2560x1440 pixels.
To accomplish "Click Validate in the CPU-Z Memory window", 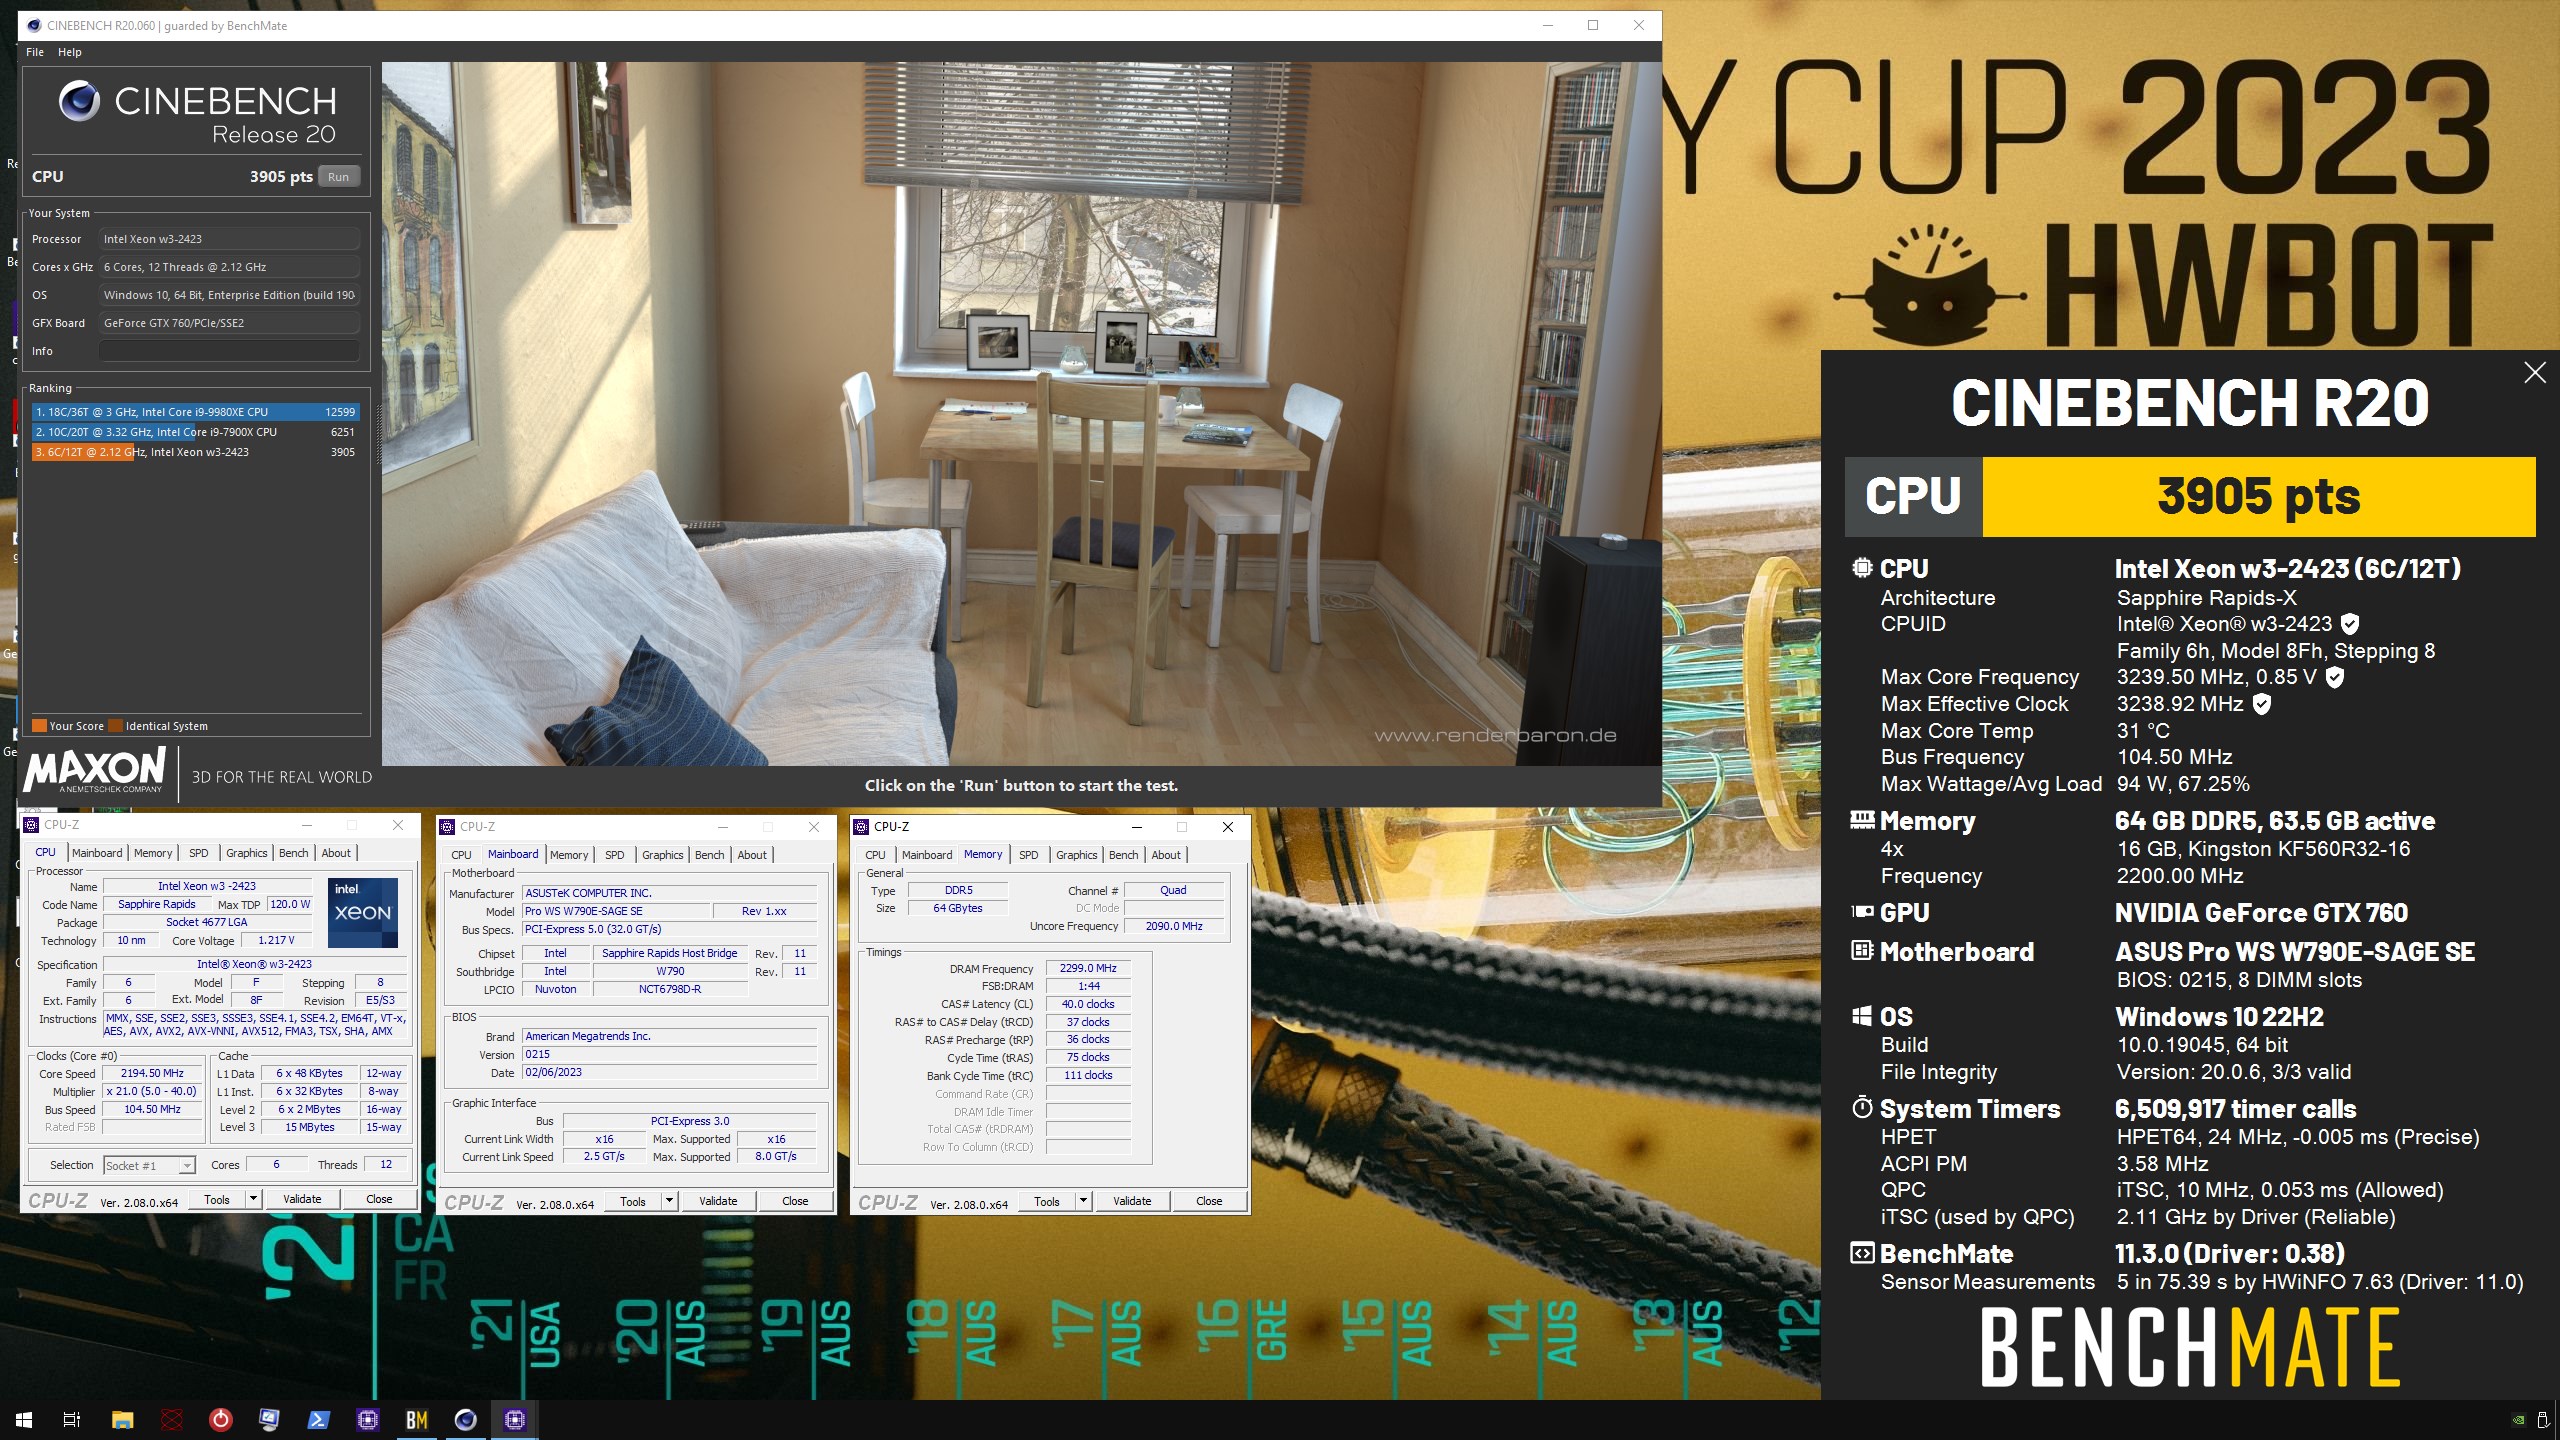I will point(1132,1201).
